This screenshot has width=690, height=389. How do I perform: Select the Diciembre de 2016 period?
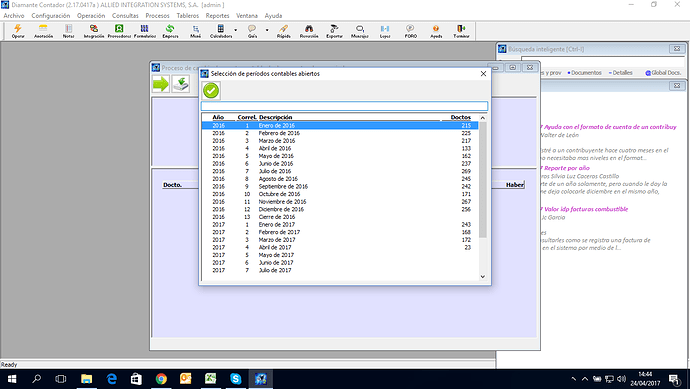coord(340,209)
